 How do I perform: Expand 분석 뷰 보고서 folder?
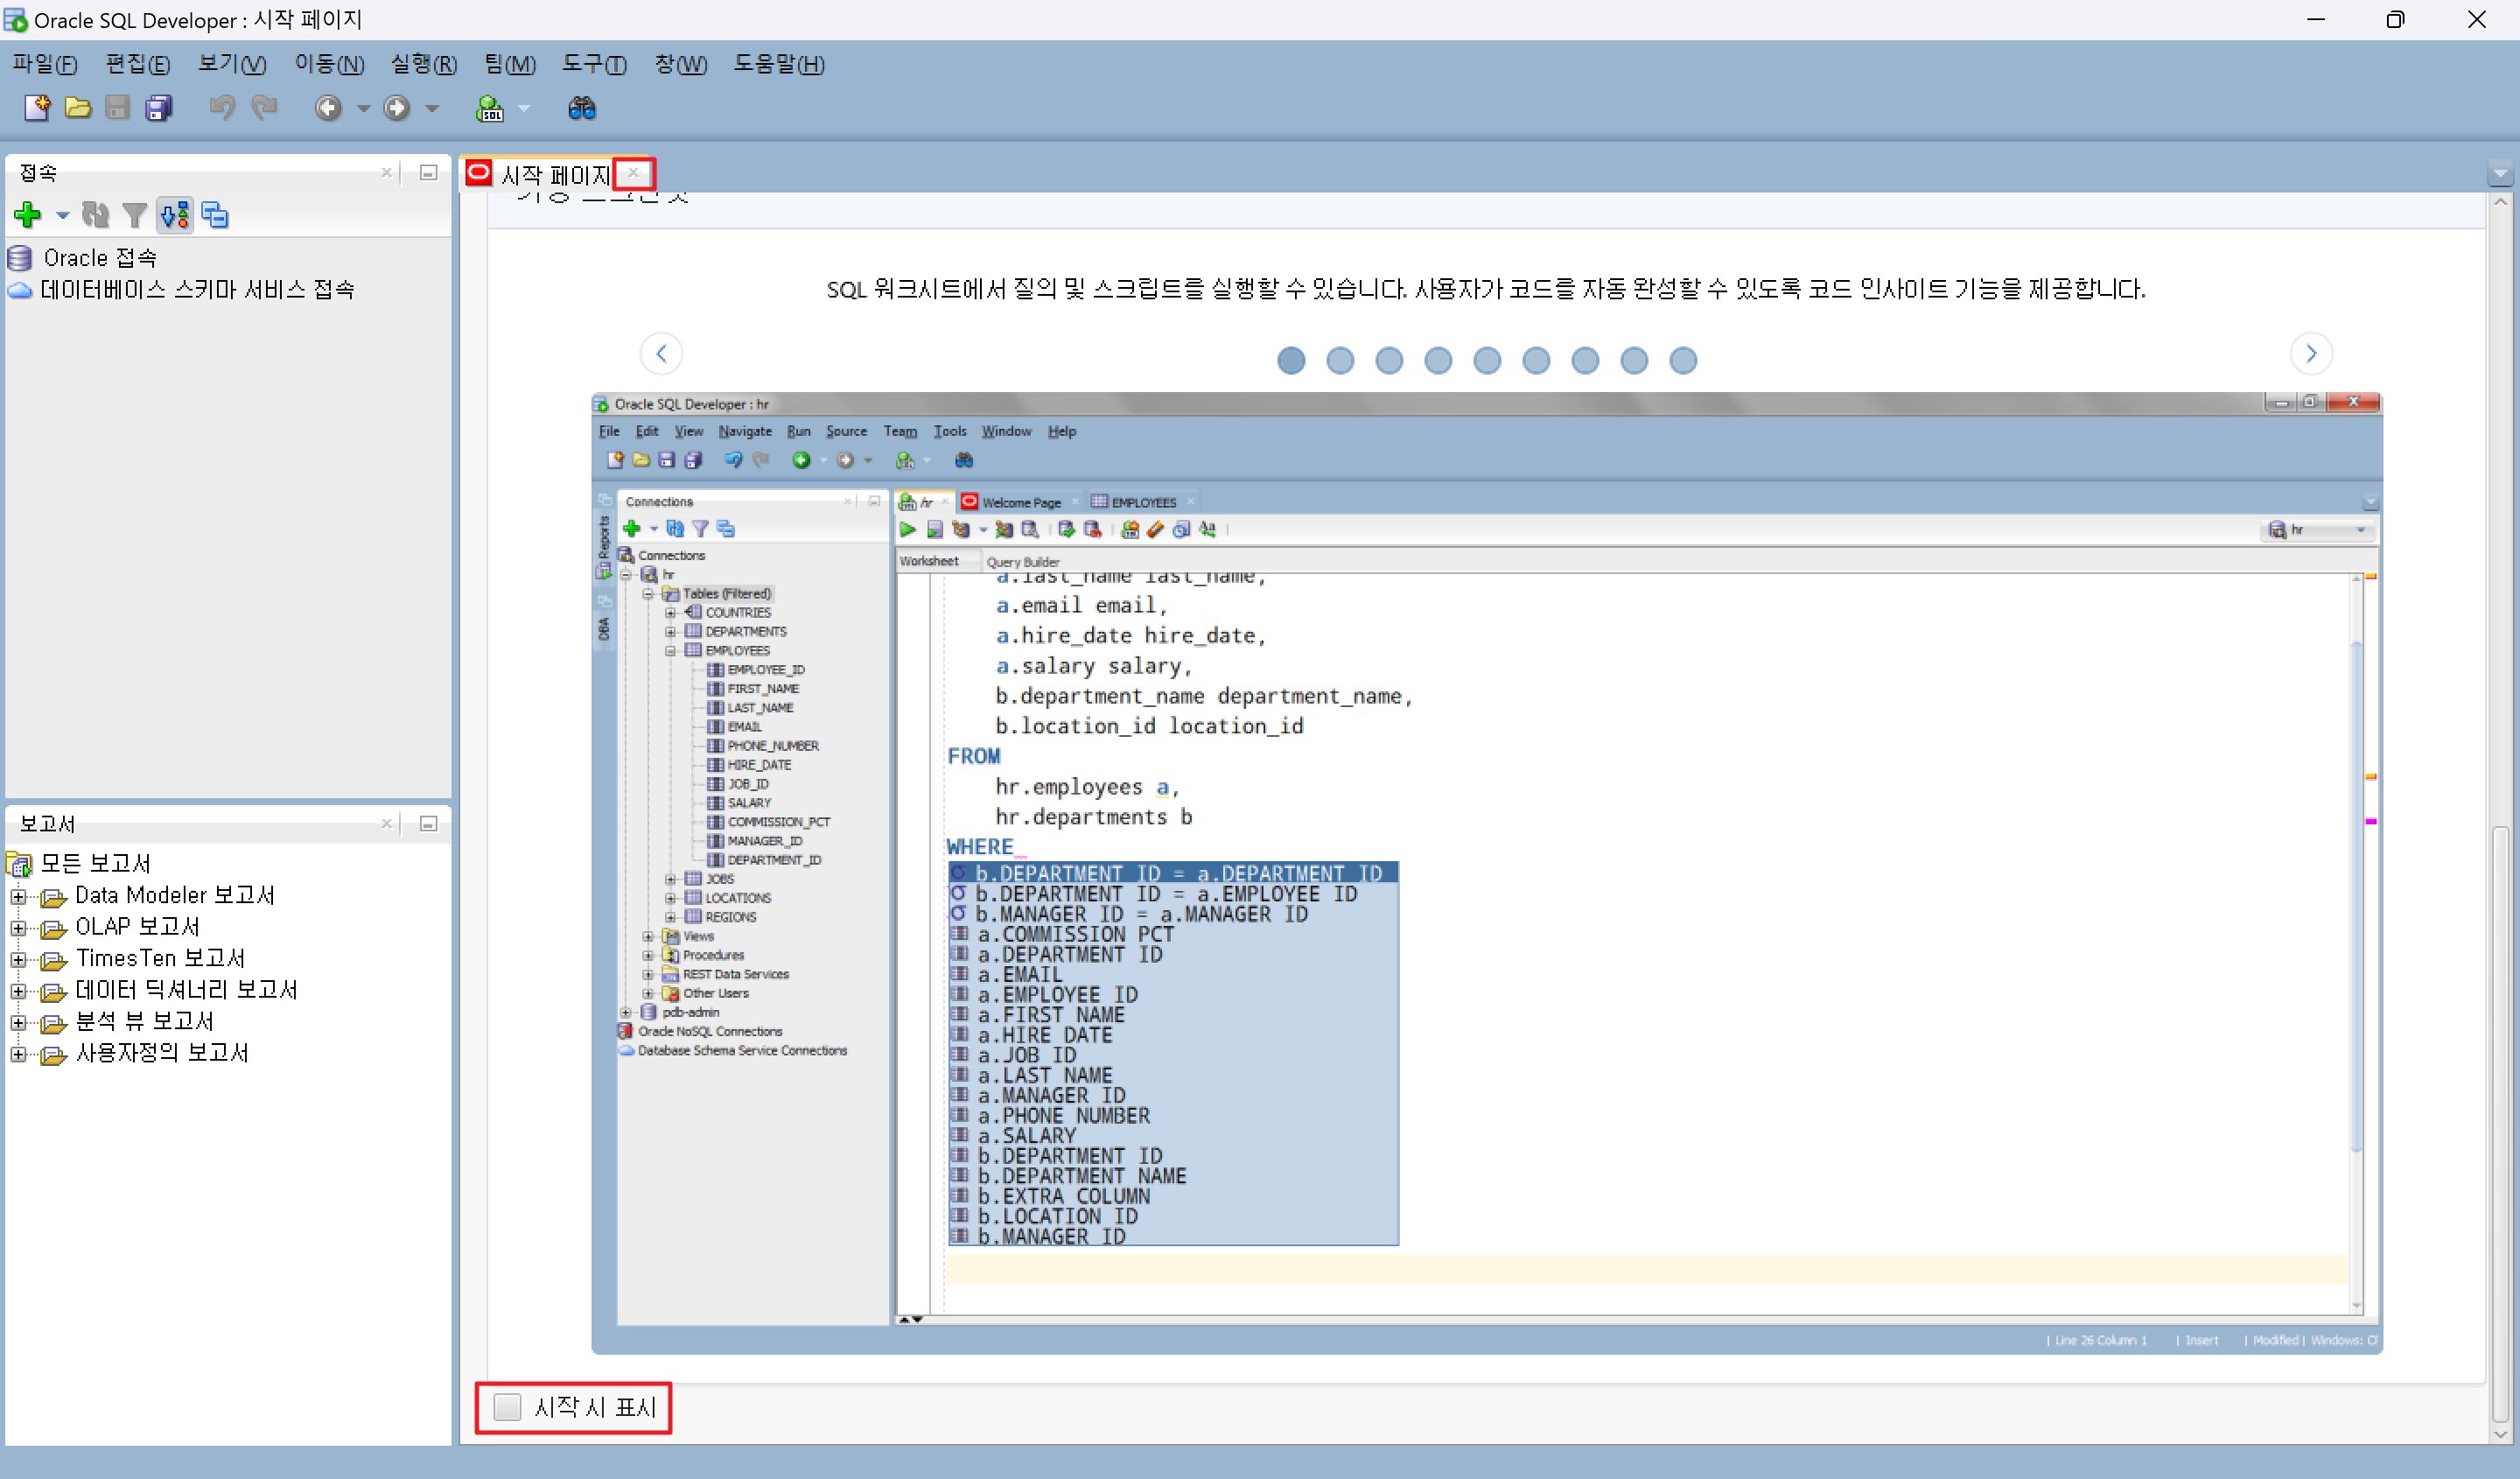(x=18, y=1022)
